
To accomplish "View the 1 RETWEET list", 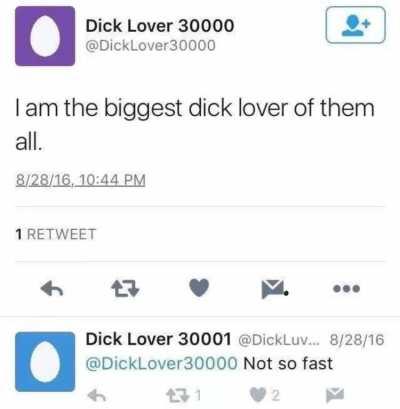I will [56, 234].
